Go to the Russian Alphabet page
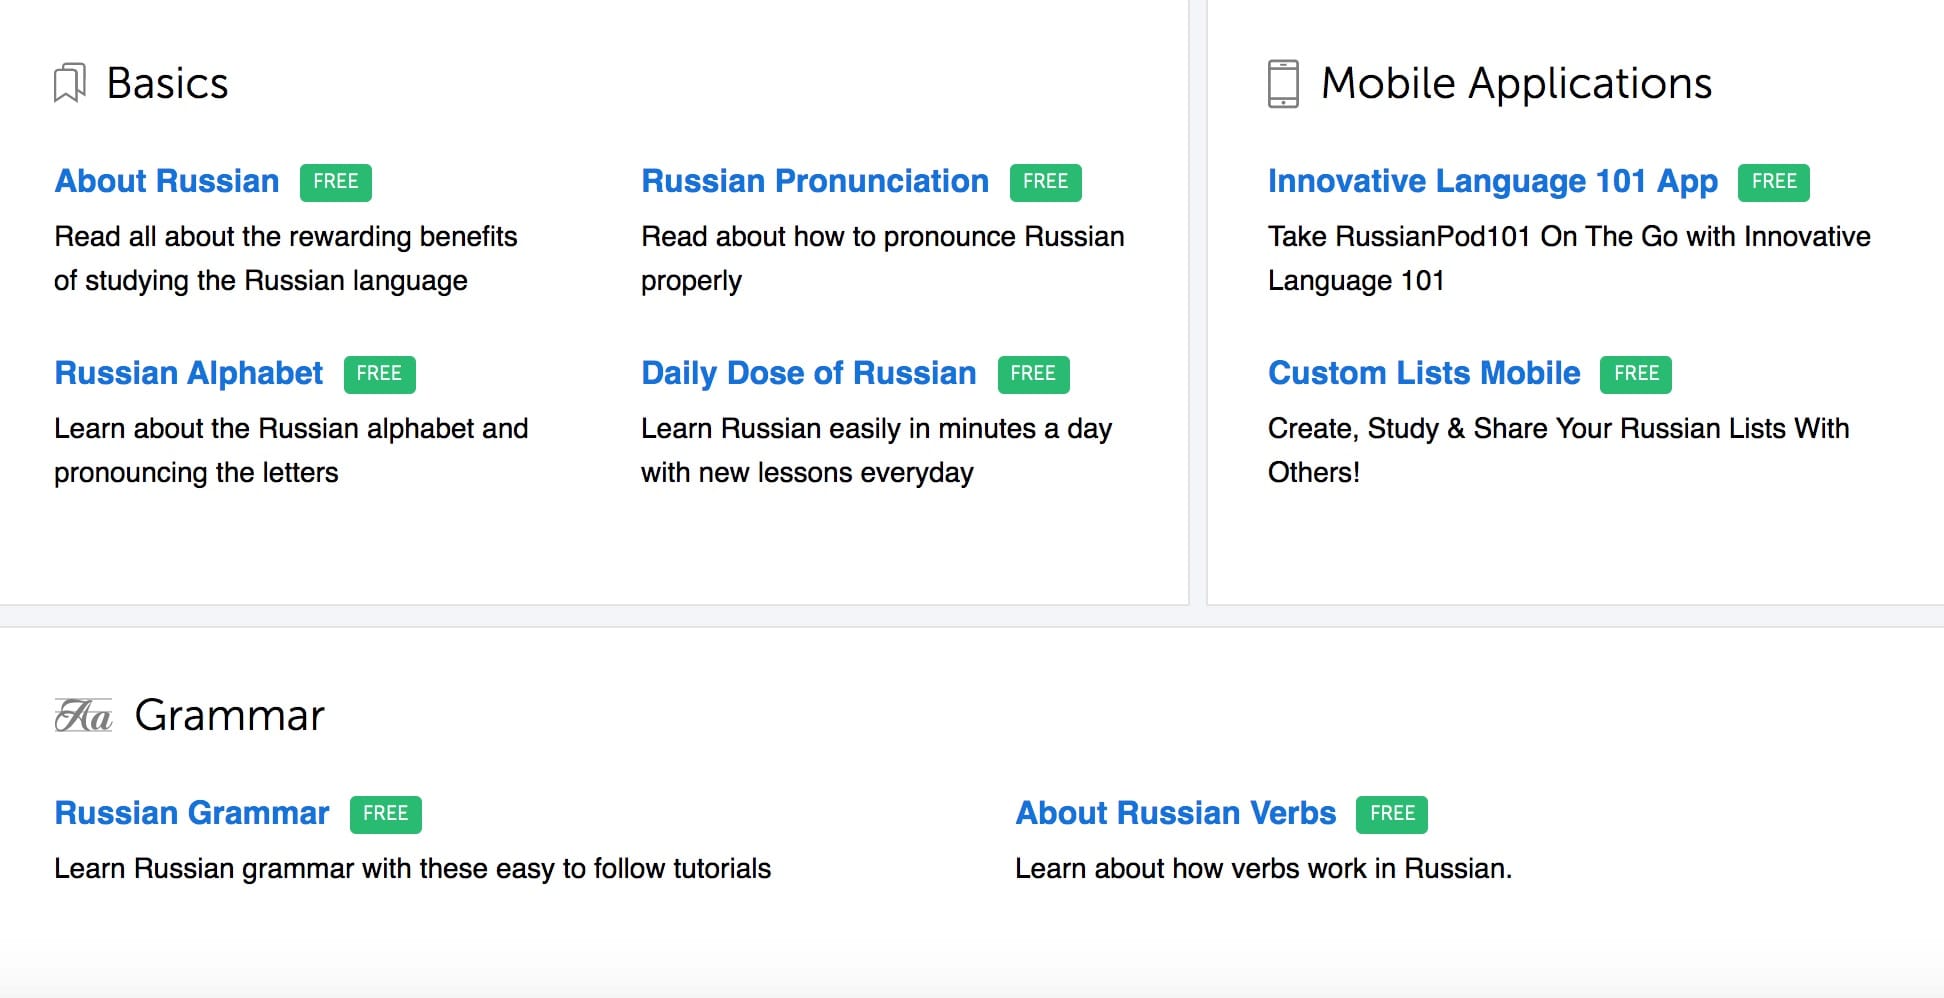Image resolution: width=1944 pixels, height=998 pixels. click(189, 373)
